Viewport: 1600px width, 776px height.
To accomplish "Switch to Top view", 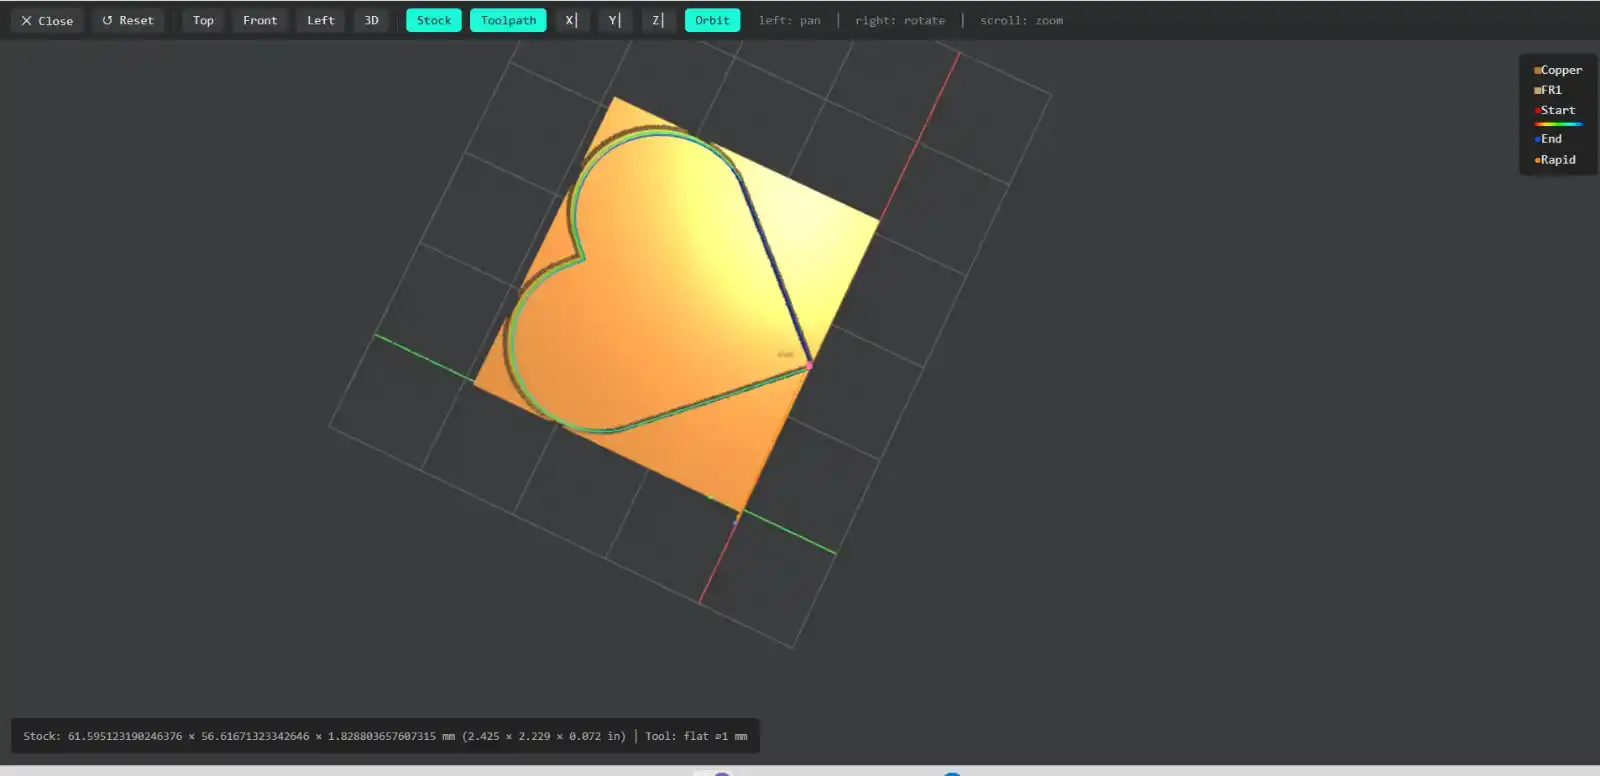I will 203,20.
